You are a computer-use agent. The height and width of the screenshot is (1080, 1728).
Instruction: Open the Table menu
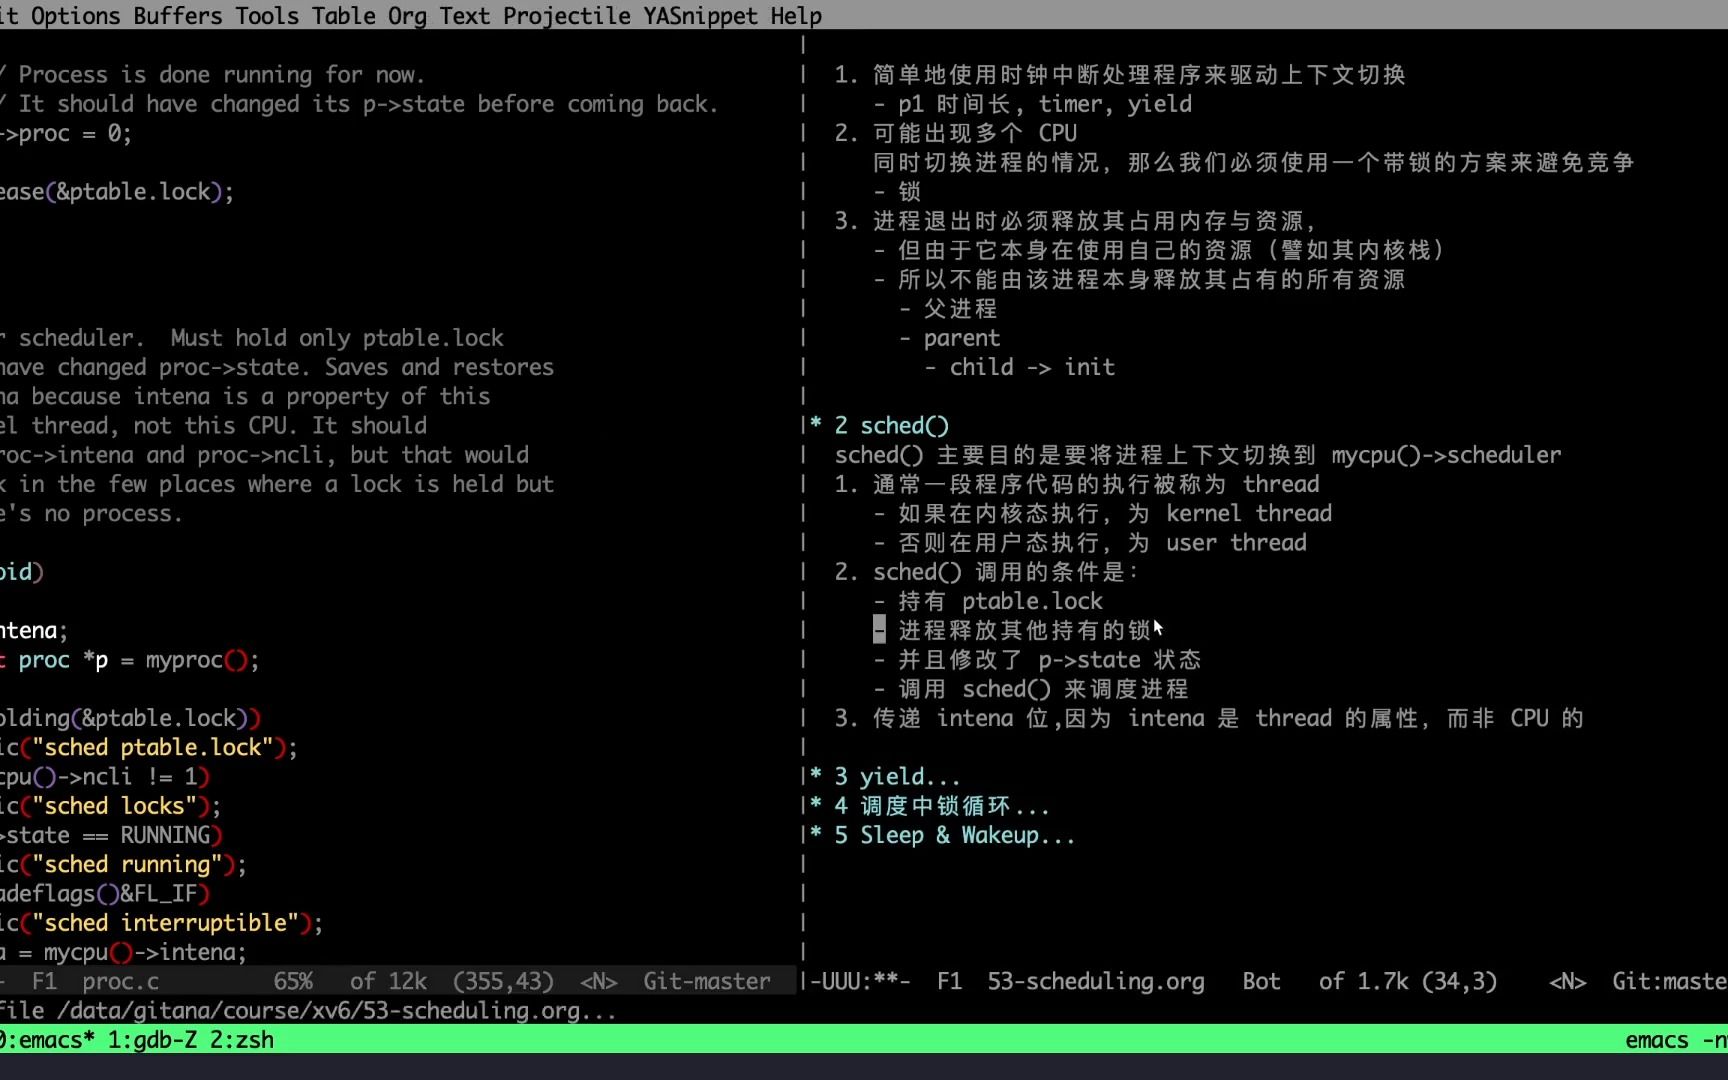coord(344,16)
